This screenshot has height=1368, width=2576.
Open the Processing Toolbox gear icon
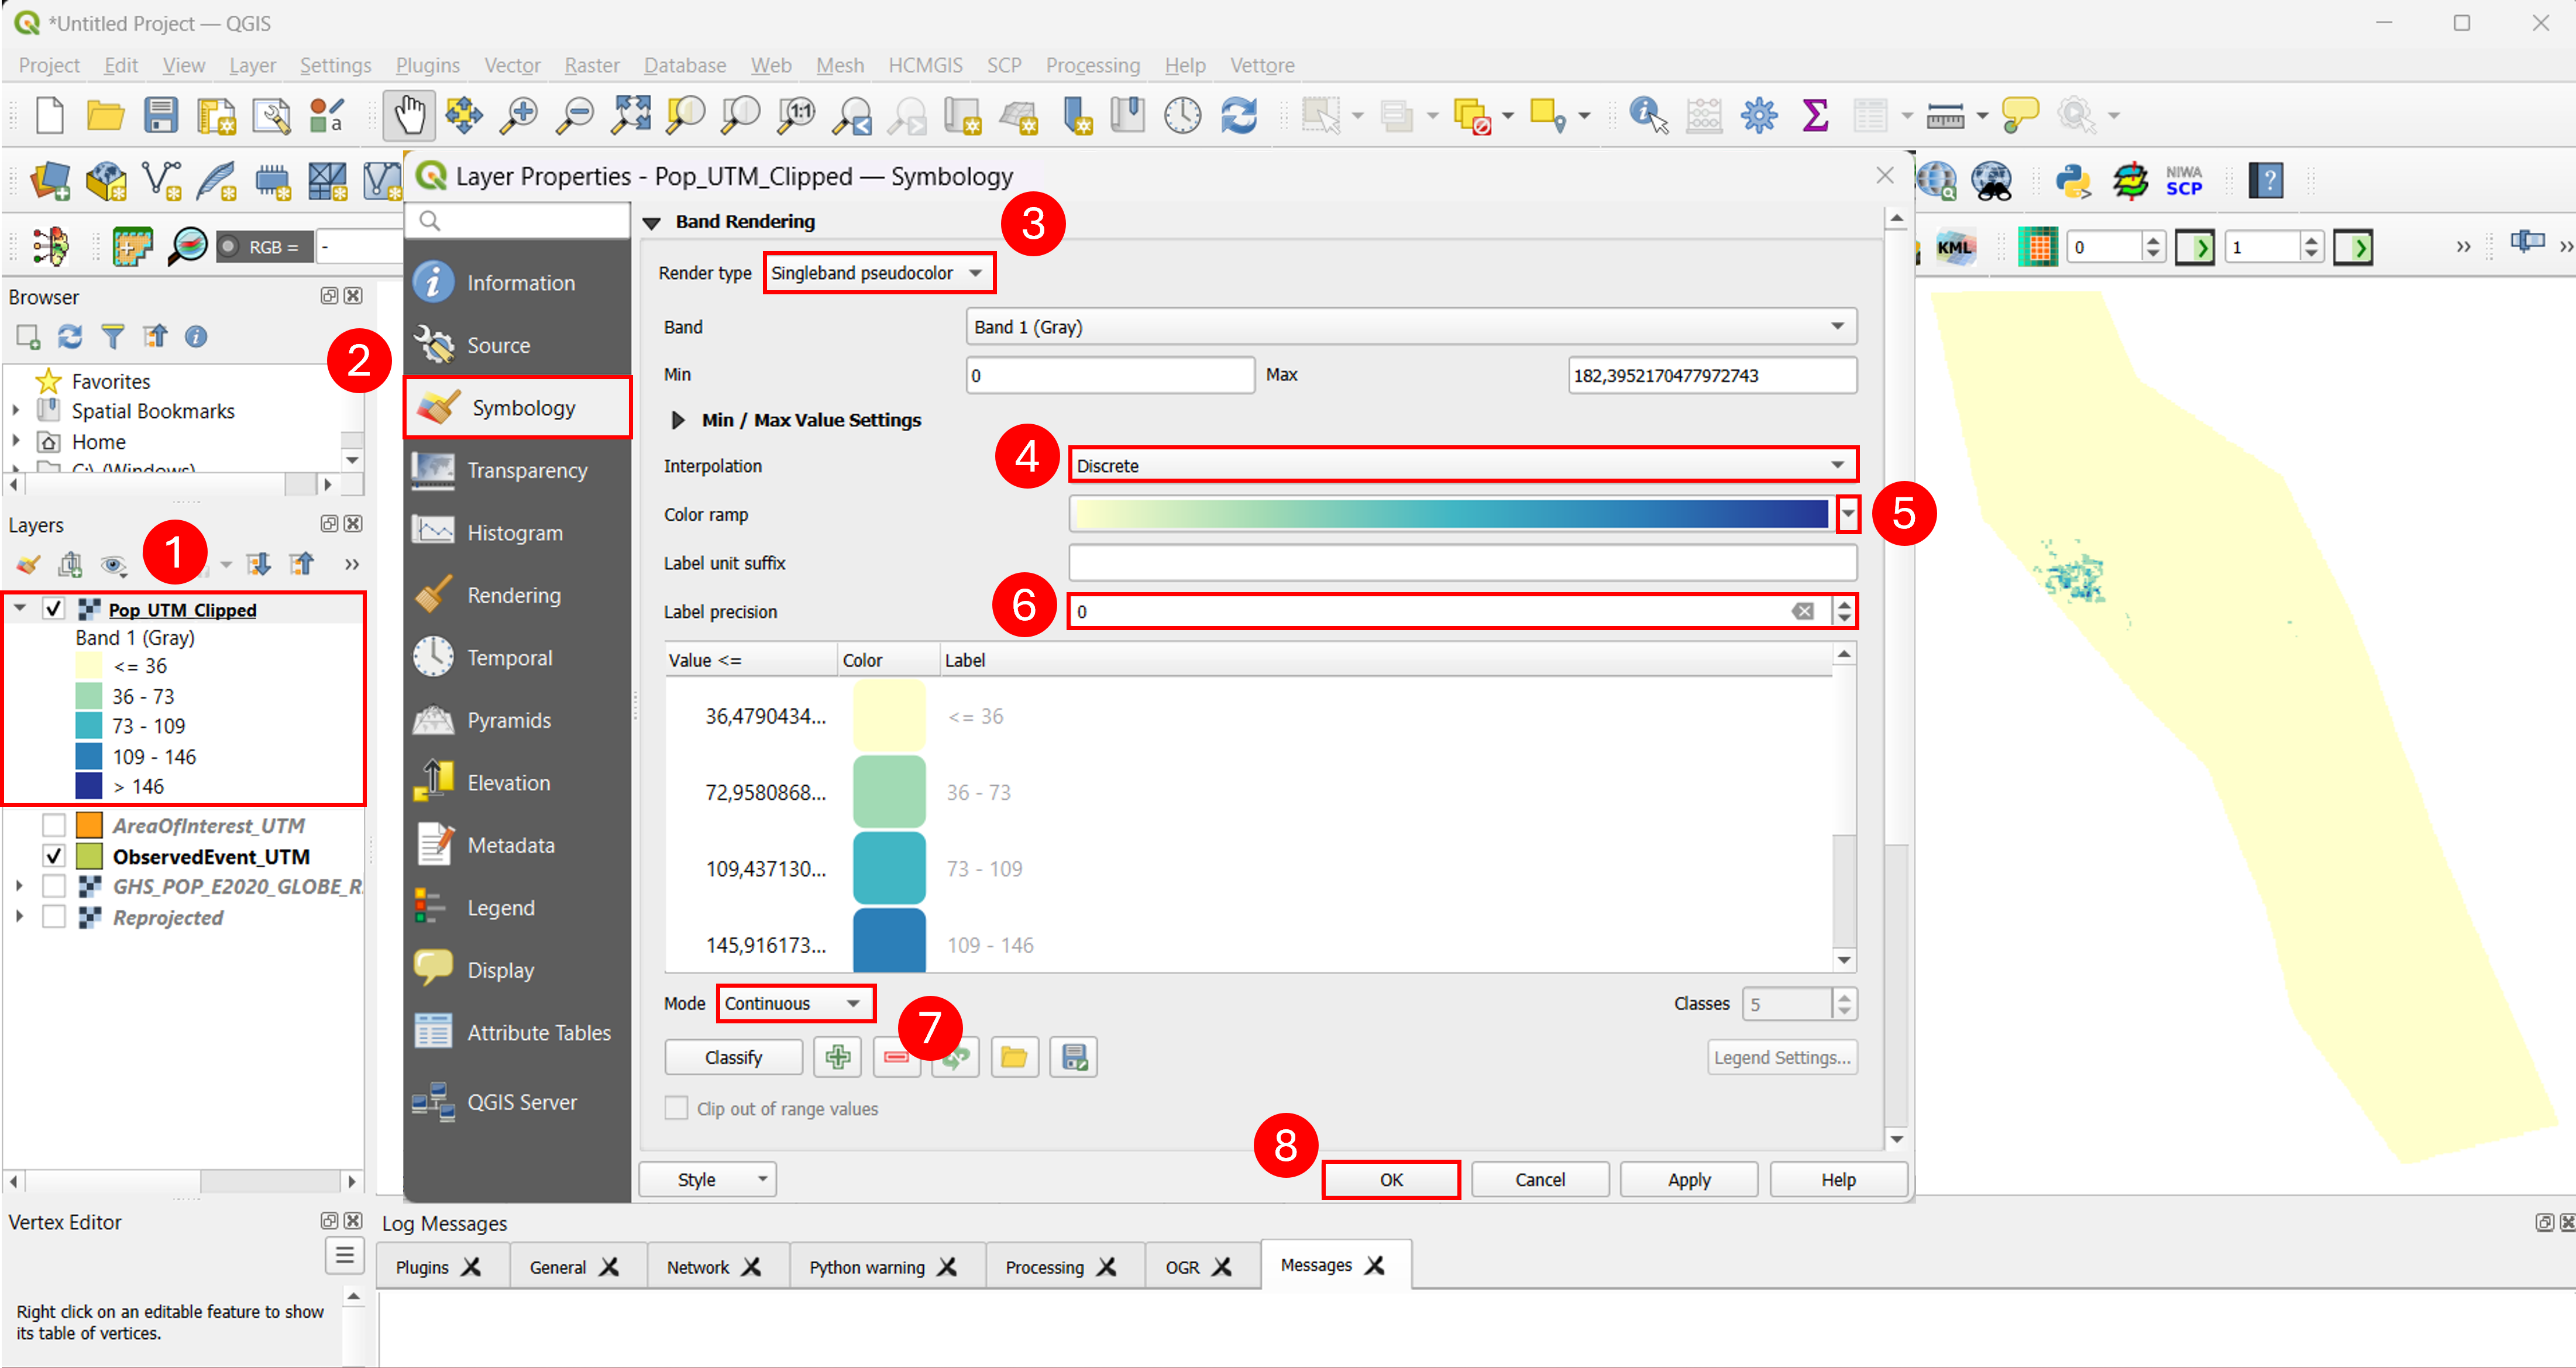click(x=1759, y=116)
